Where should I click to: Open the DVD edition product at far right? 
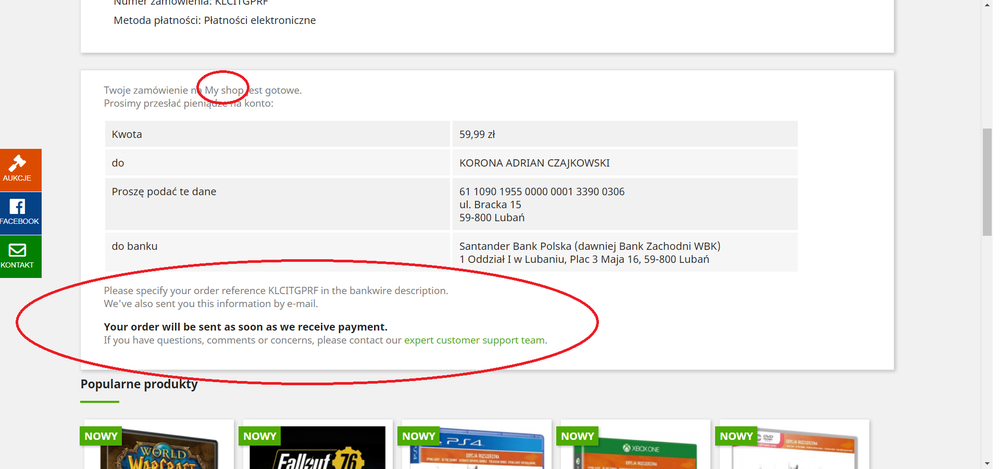click(794, 447)
